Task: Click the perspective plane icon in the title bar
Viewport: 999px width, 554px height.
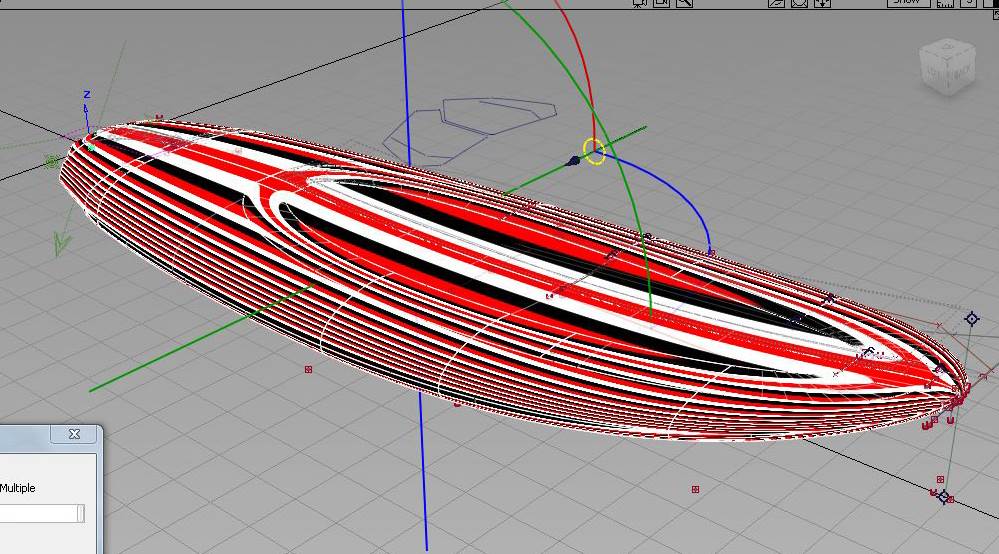Action: (777, 3)
